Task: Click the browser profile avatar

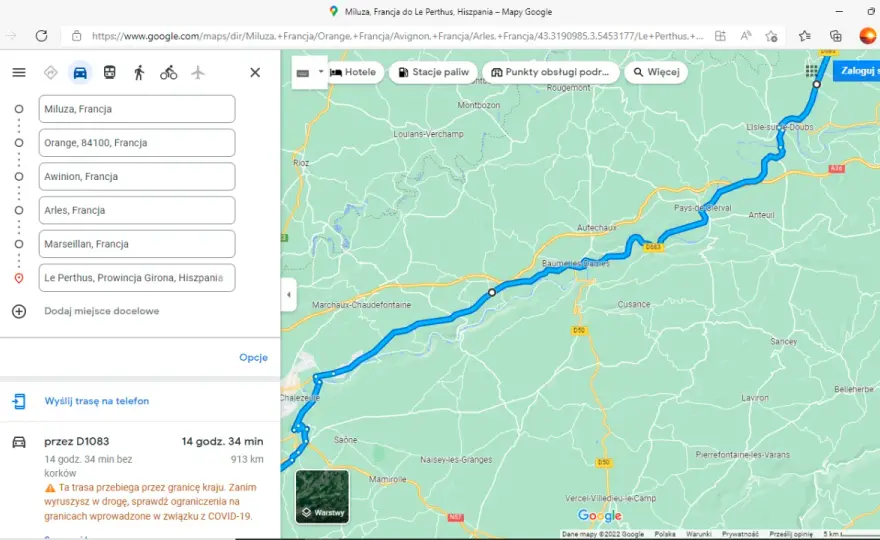Action: point(867,36)
